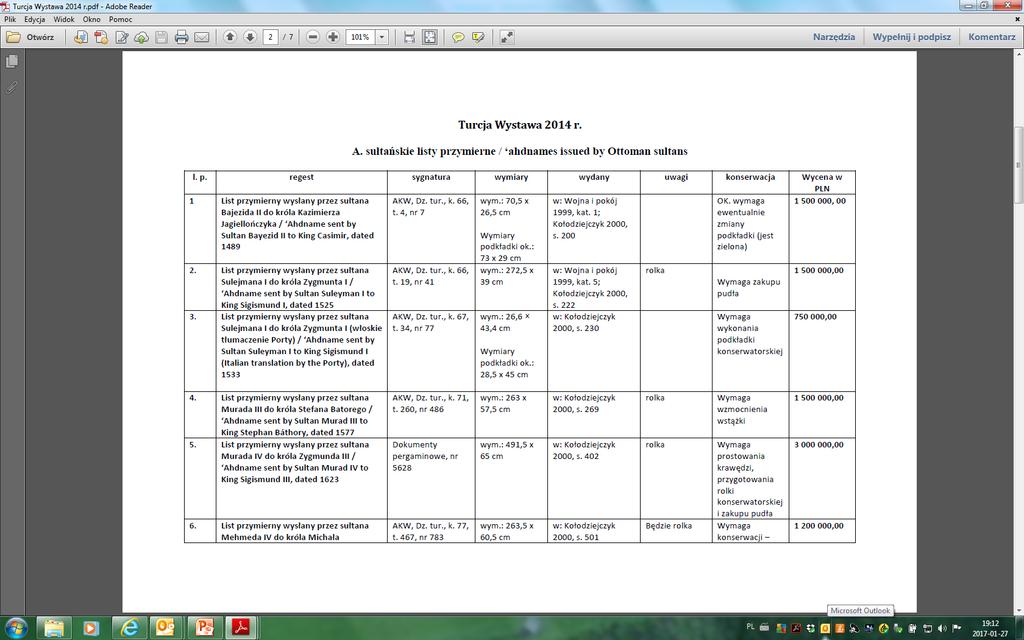Click the title 'Turcja Wystawa 2014 r.'
The height and width of the screenshot is (640, 1024).
[x=519, y=125]
